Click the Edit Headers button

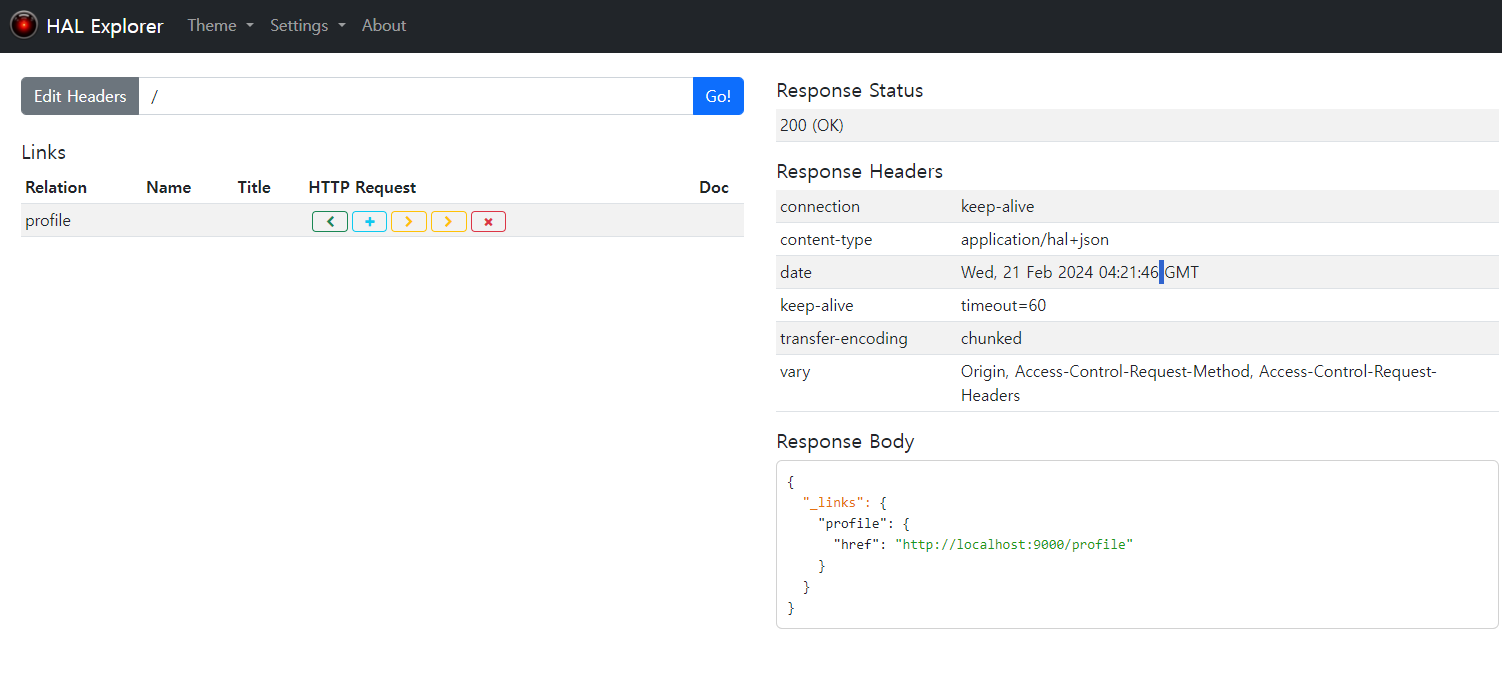[80, 96]
